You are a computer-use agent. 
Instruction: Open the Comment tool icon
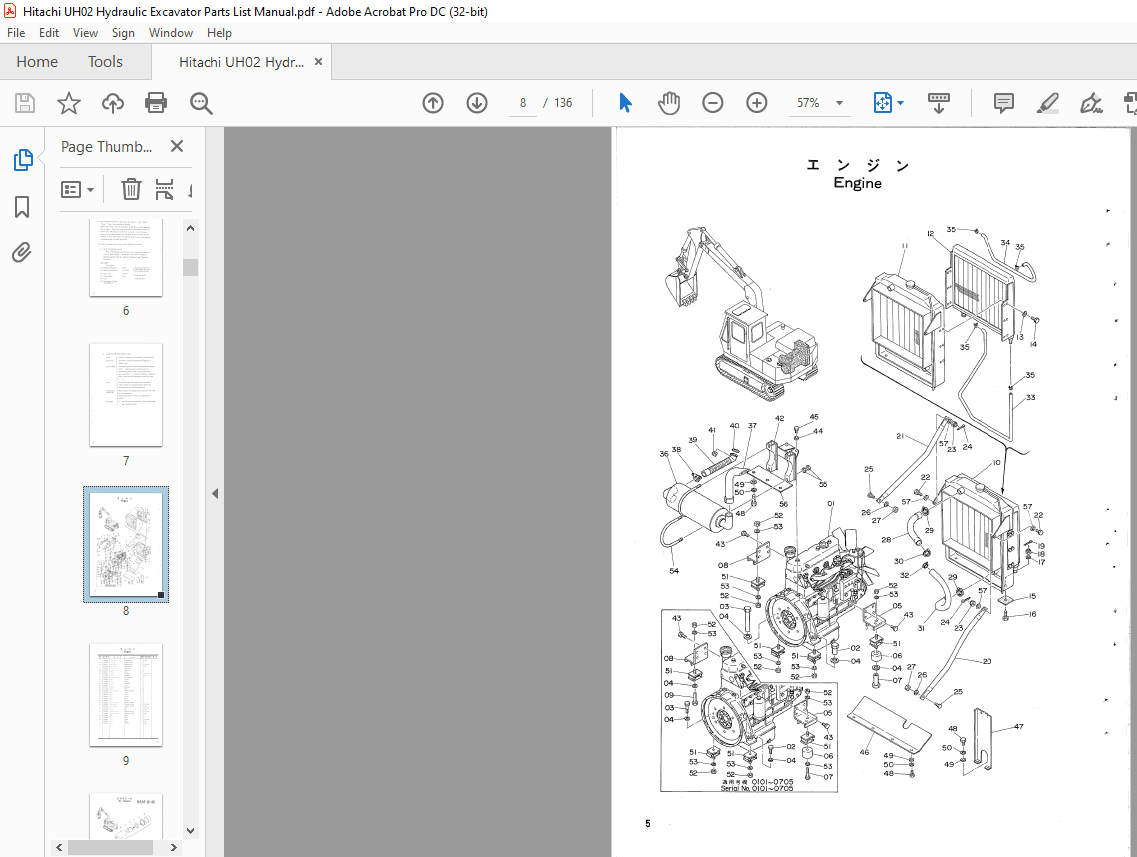pos(1002,103)
